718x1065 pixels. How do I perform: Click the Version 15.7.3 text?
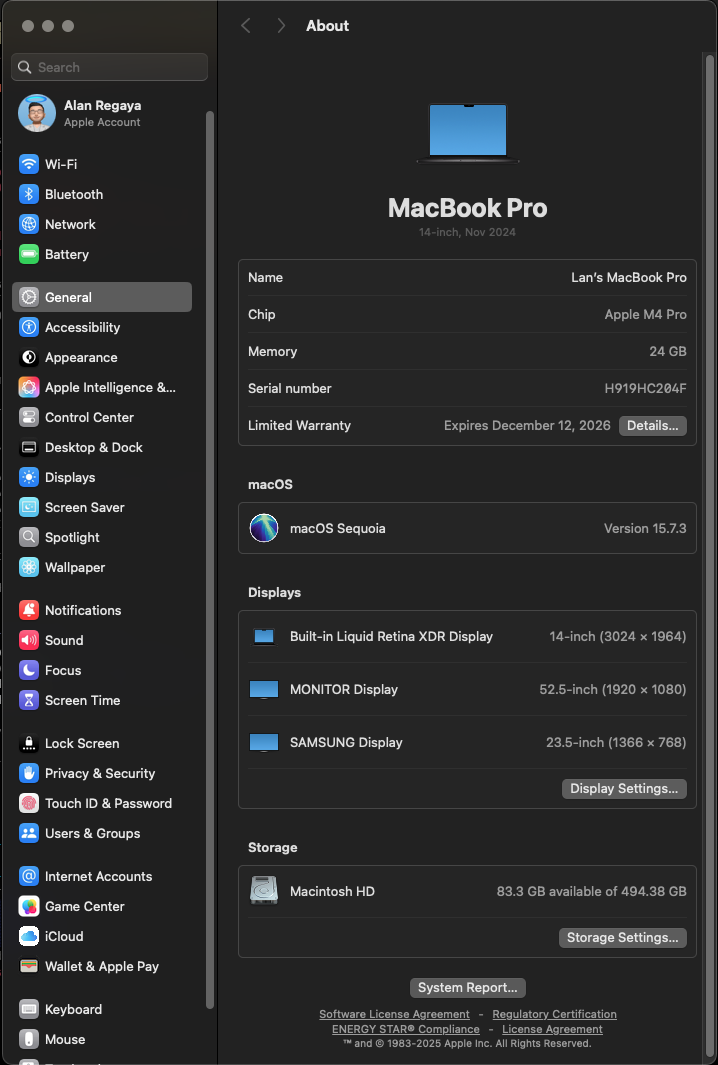coord(645,528)
